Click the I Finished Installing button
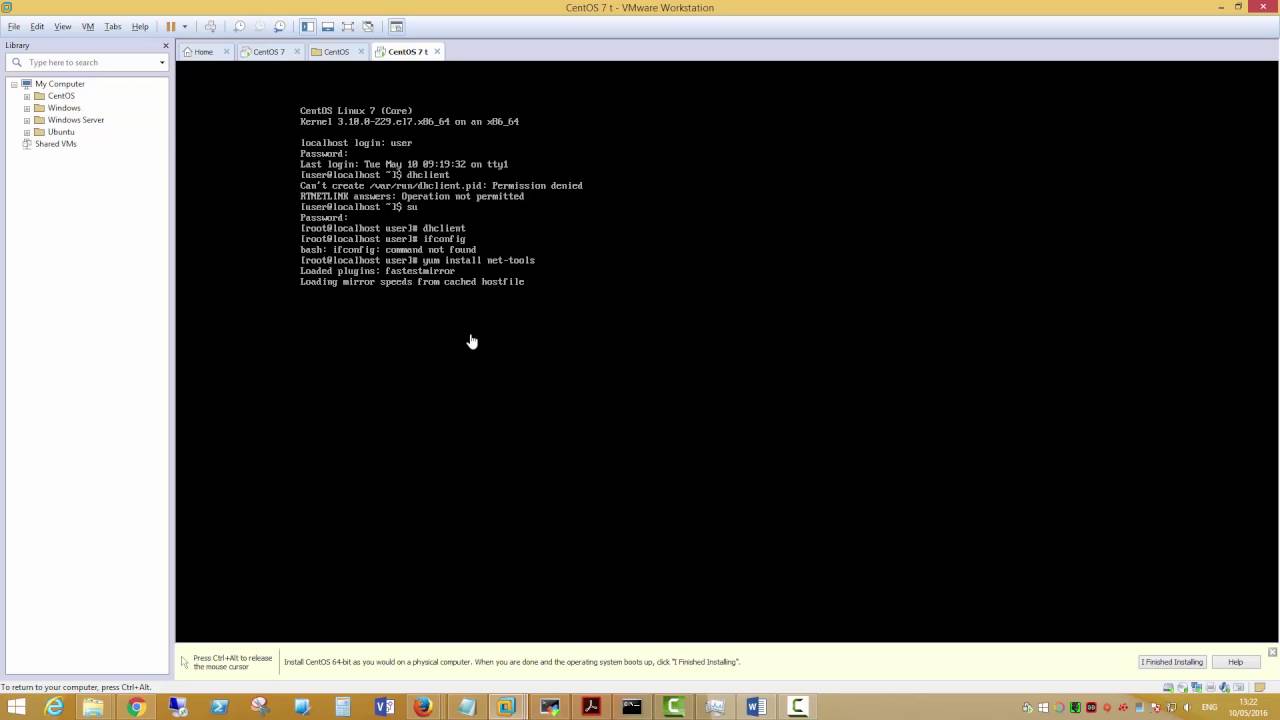Screen dimensions: 1280x720 click(x=1173, y=662)
